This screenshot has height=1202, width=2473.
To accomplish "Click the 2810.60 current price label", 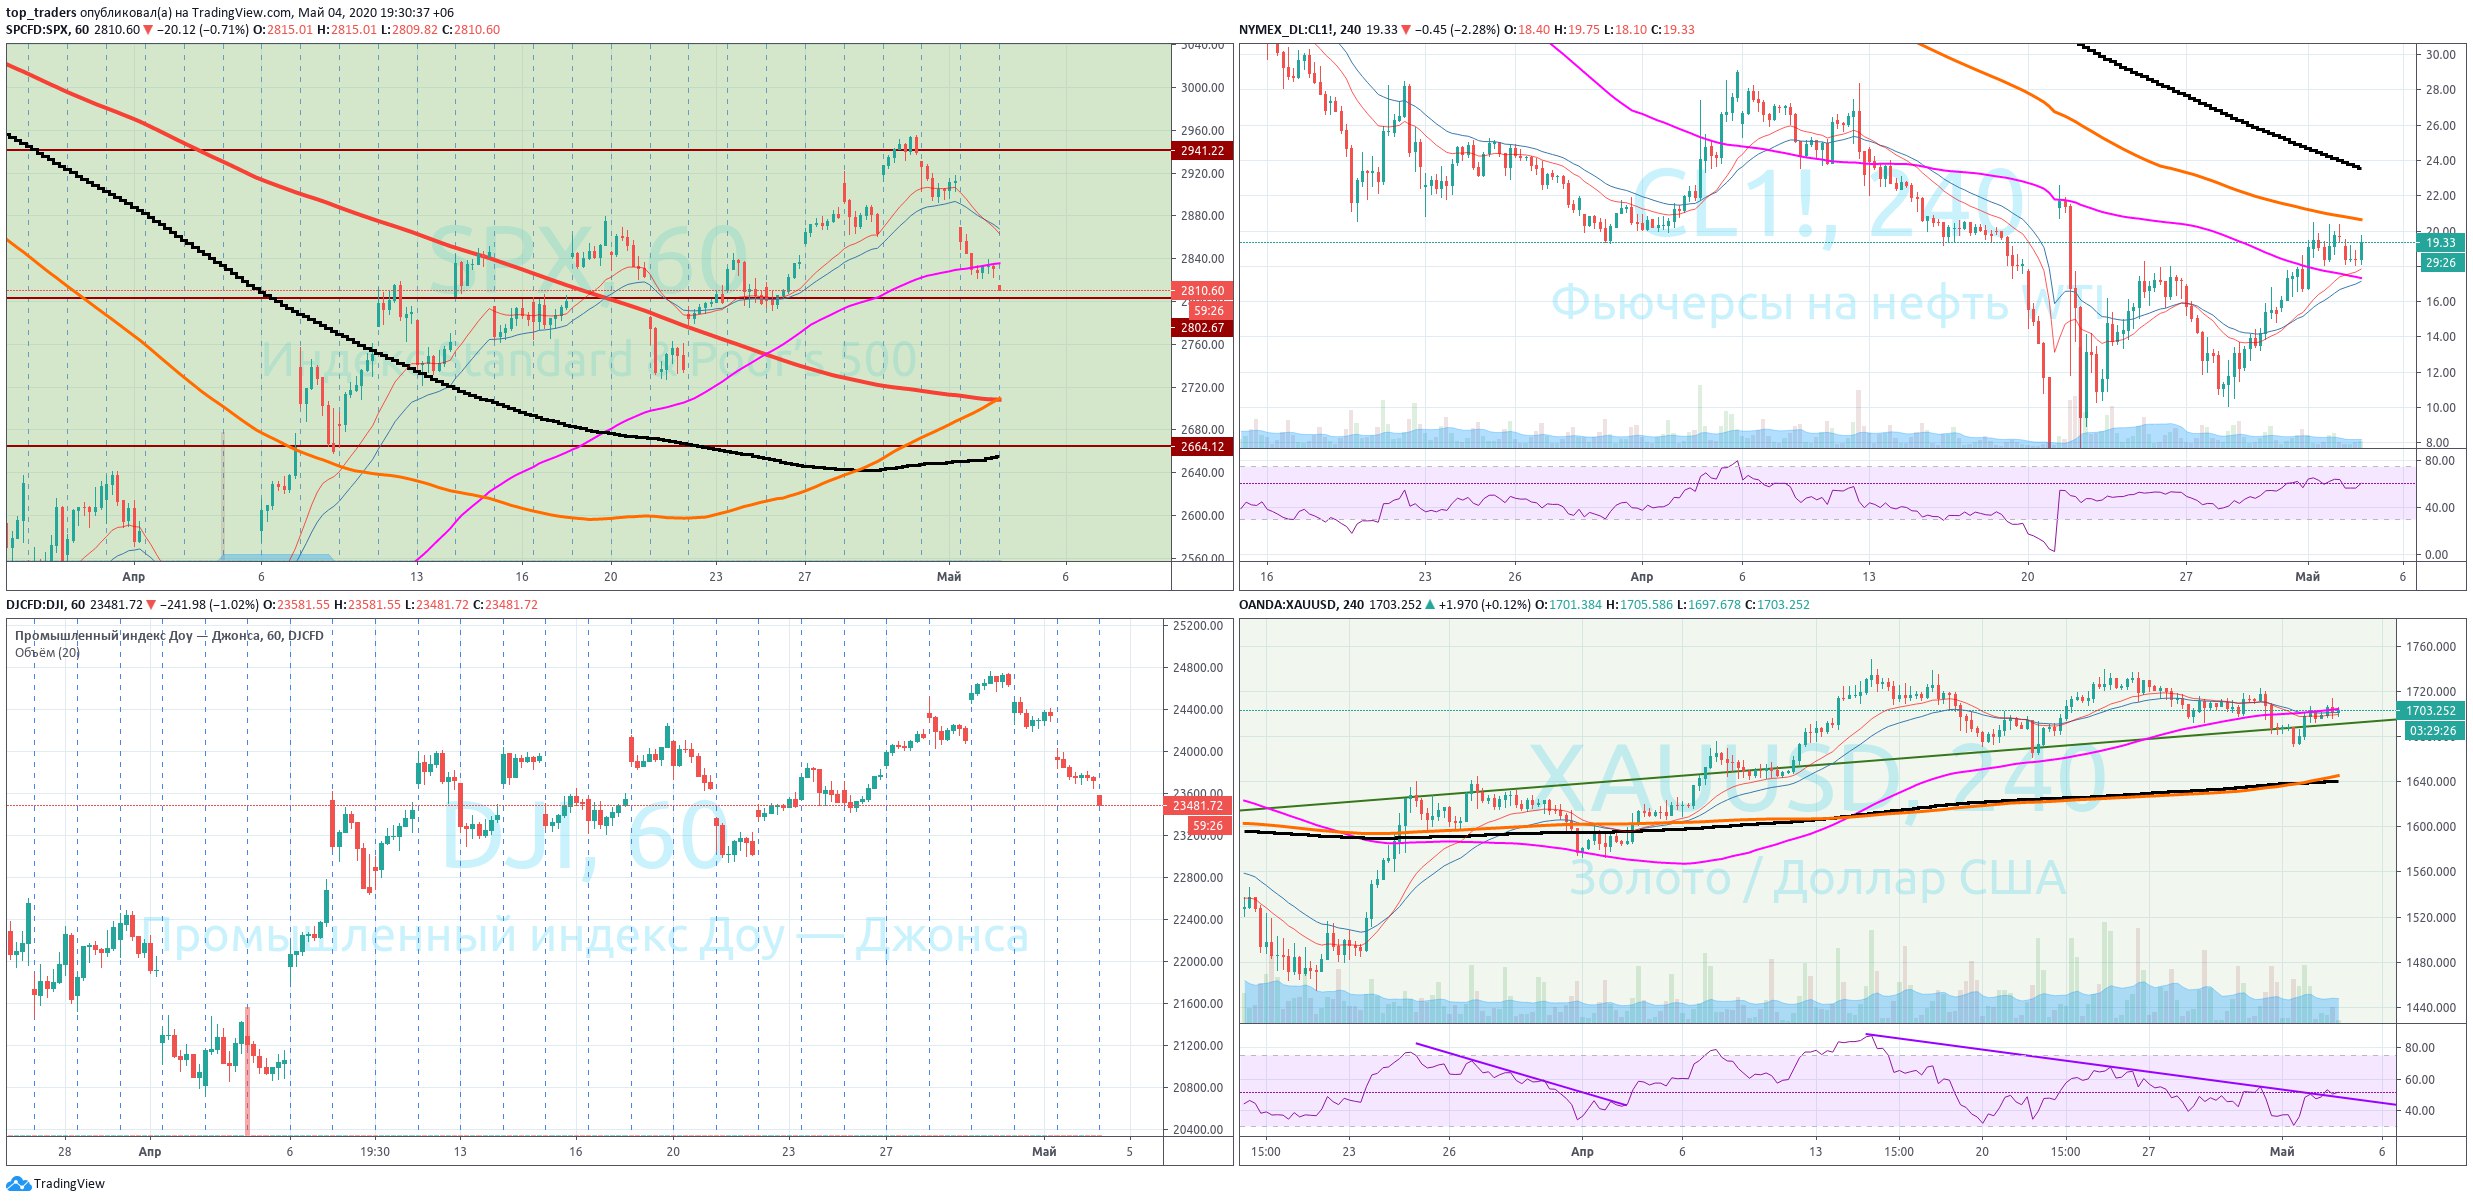I will point(1202,291).
